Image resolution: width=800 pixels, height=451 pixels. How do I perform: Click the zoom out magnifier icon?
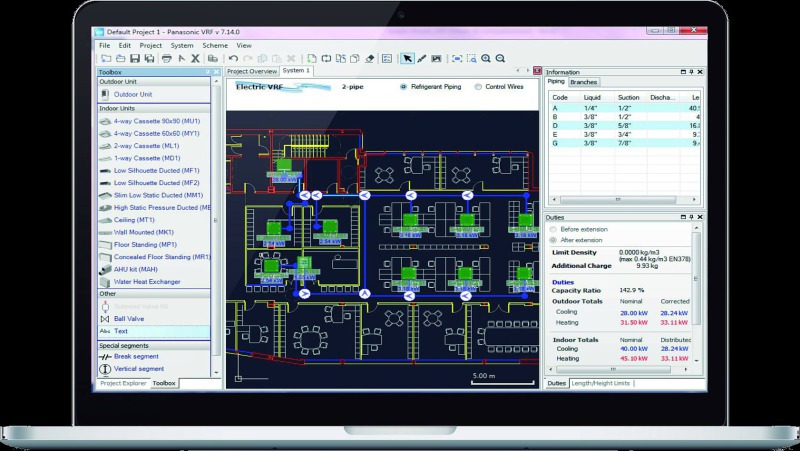pyautogui.click(x=501, y=59)
